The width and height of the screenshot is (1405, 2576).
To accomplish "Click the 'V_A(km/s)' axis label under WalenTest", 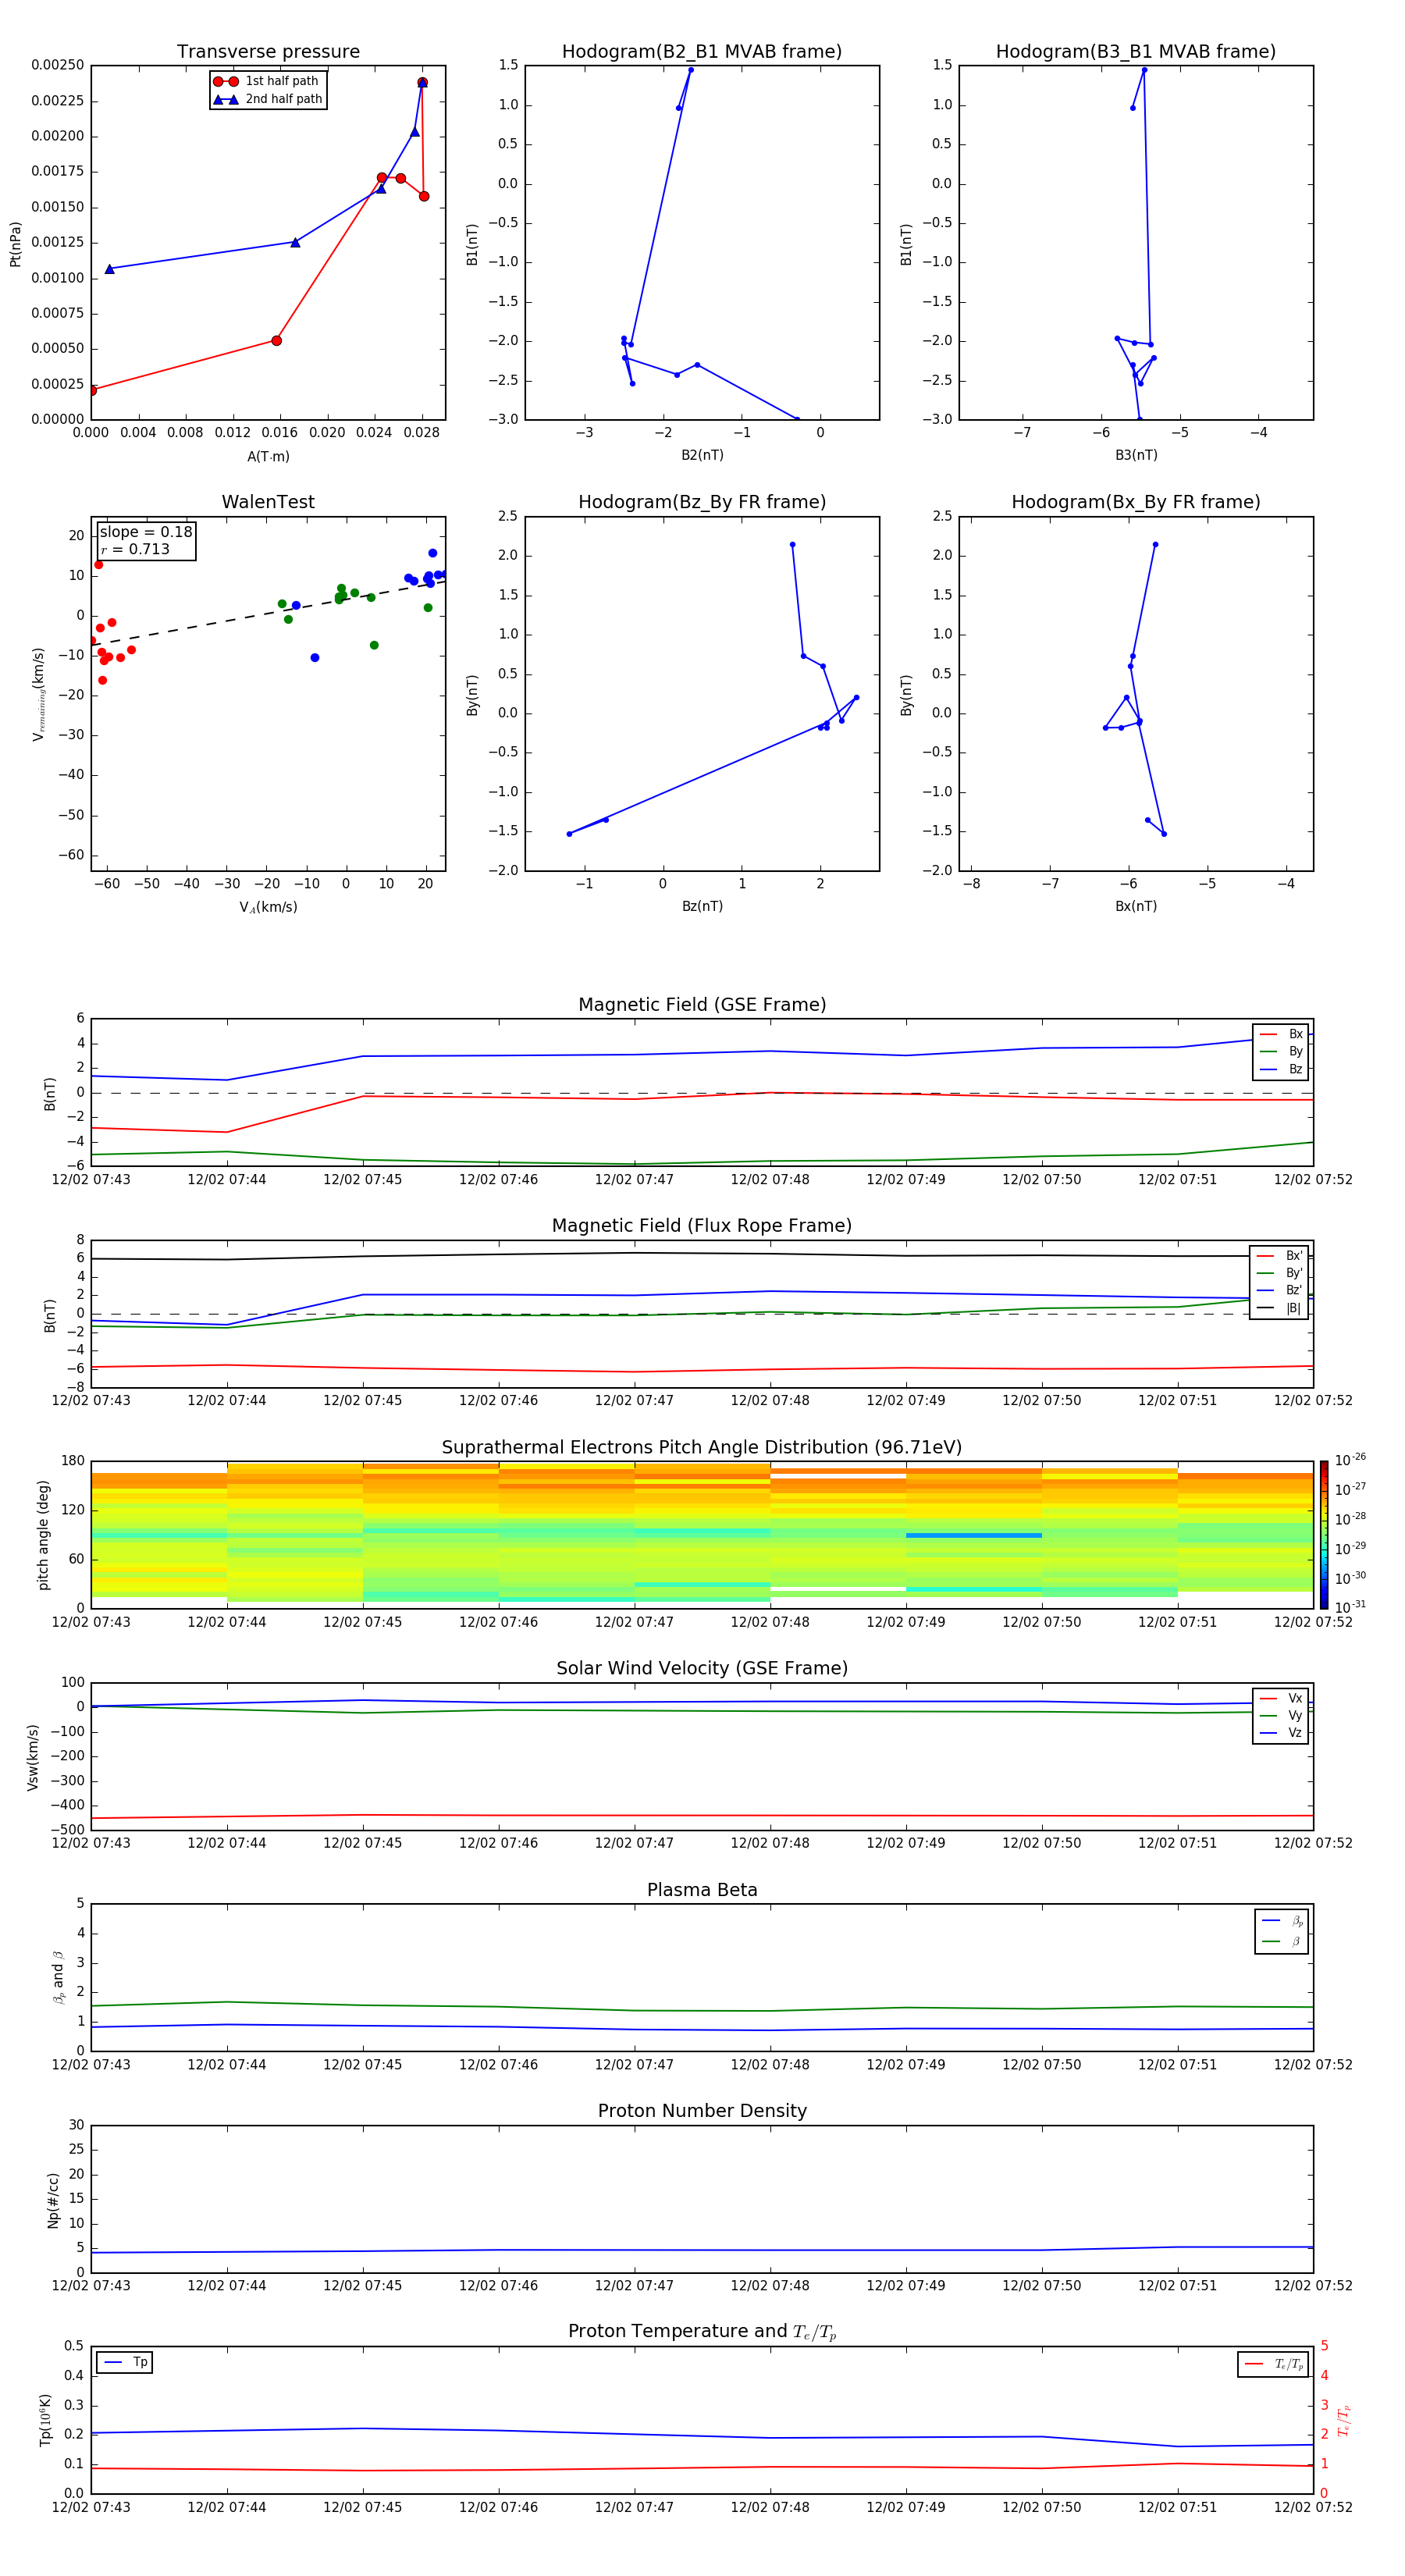I will pos(268,907).
